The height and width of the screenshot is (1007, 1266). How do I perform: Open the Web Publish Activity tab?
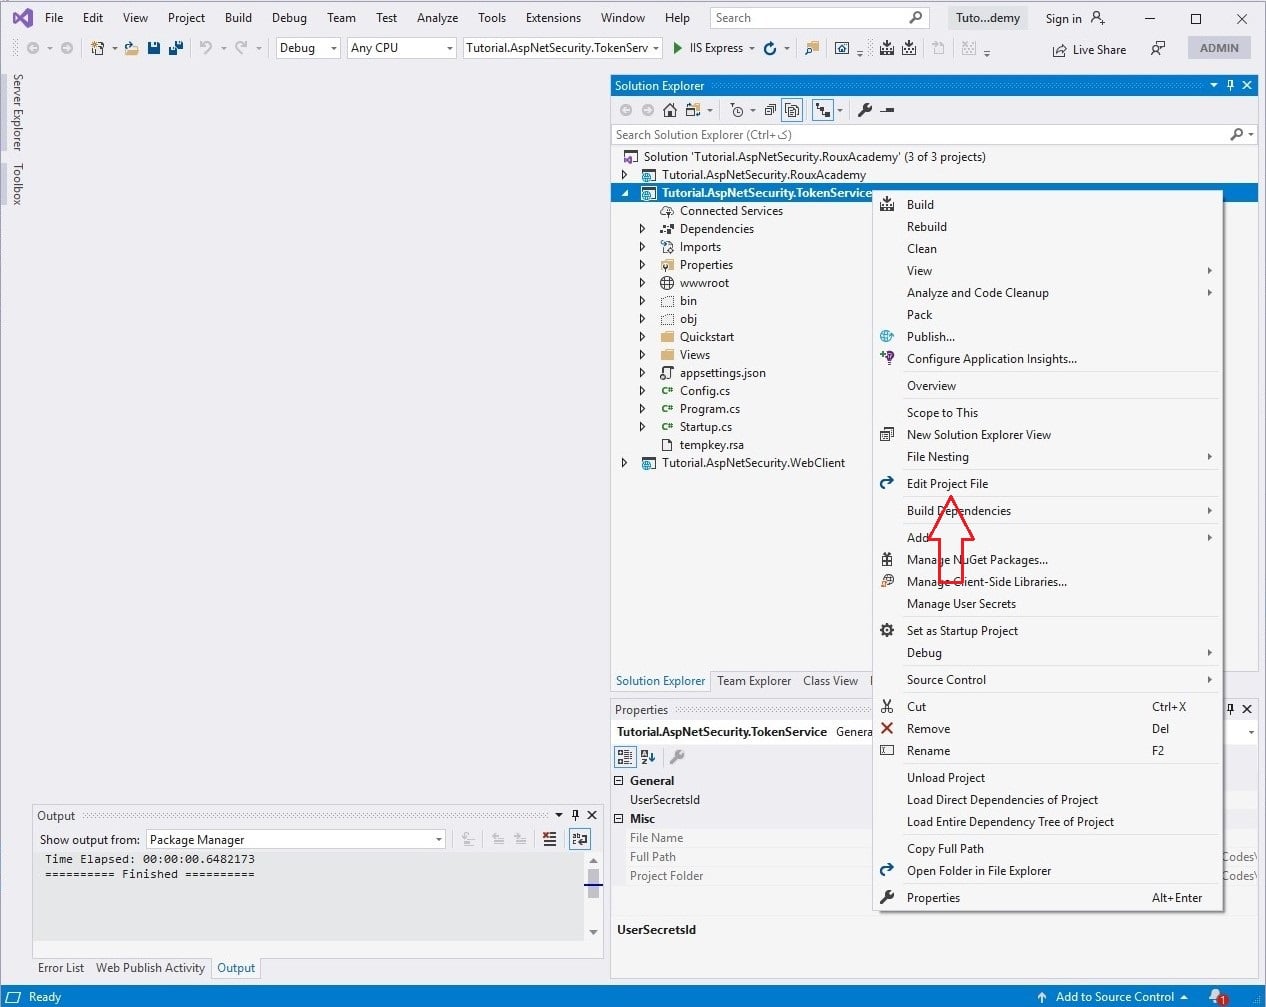coord(150,968)
